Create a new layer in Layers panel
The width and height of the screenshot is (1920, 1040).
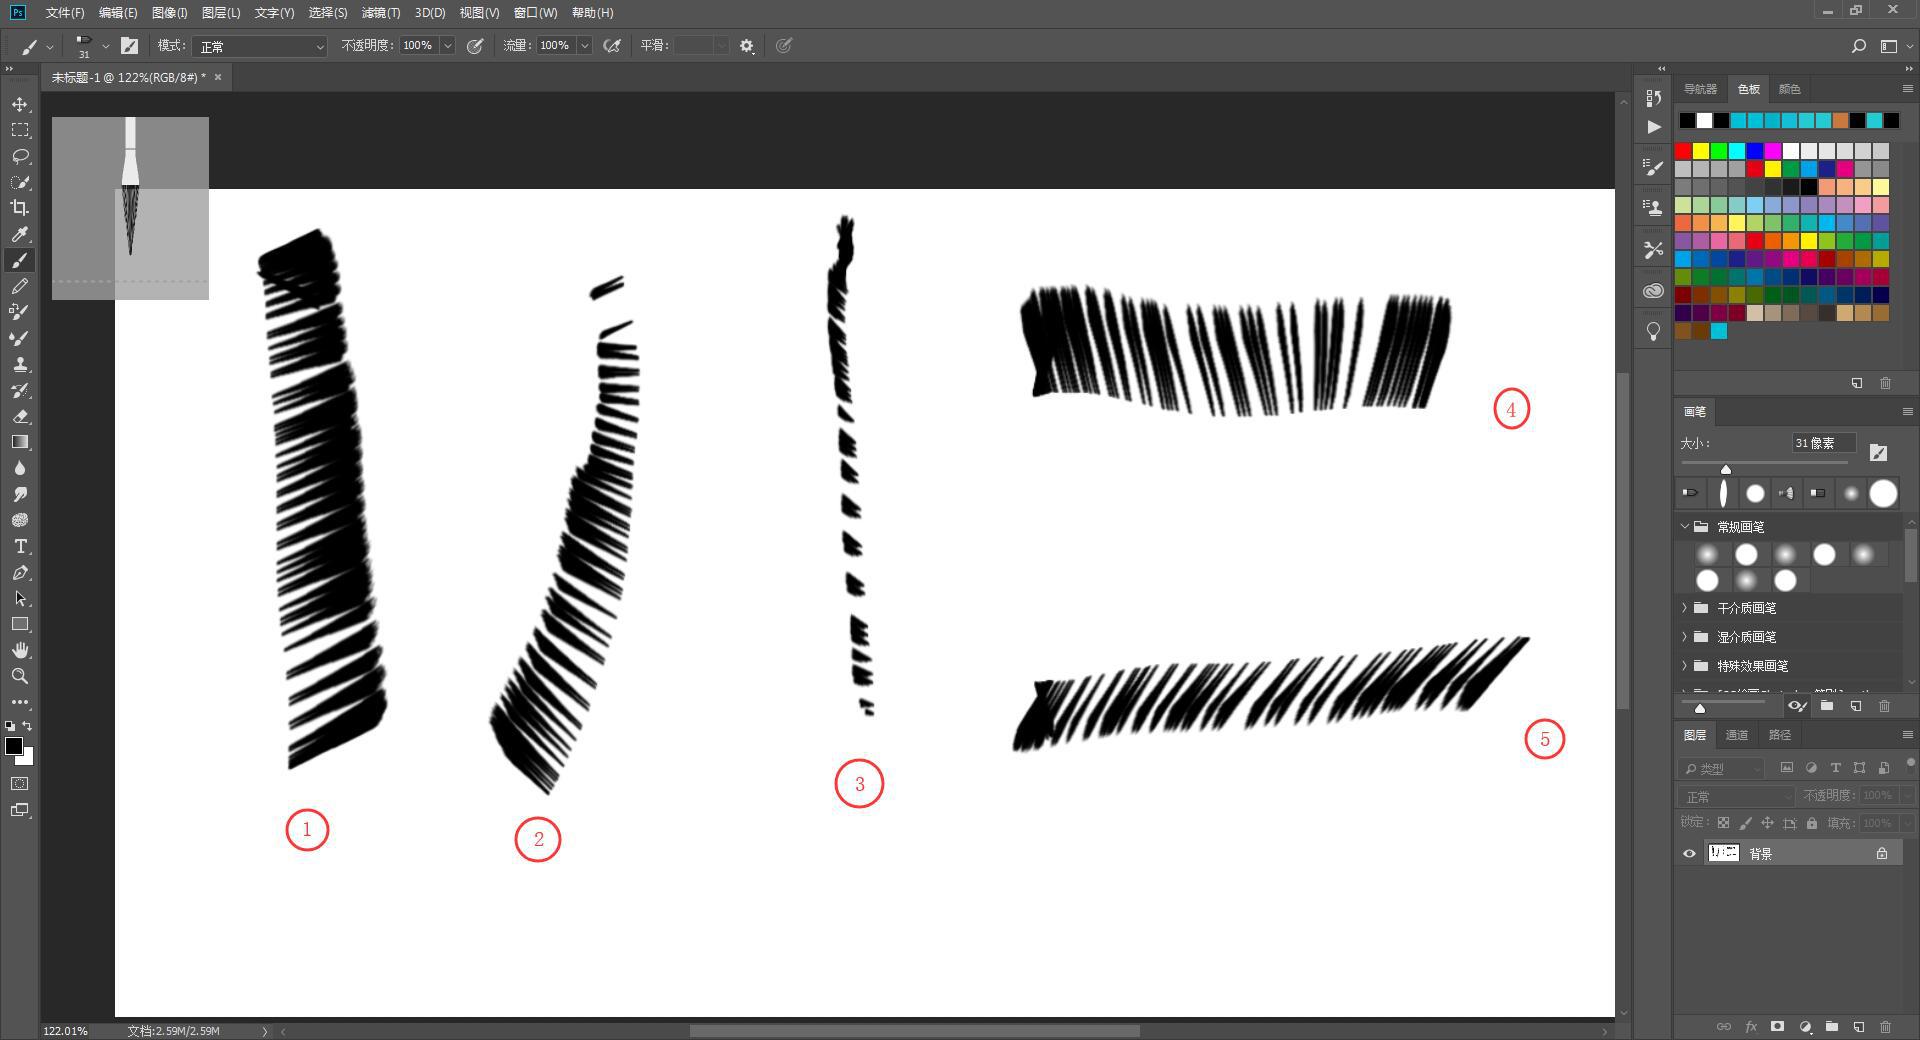(x=1858, y=1027)
